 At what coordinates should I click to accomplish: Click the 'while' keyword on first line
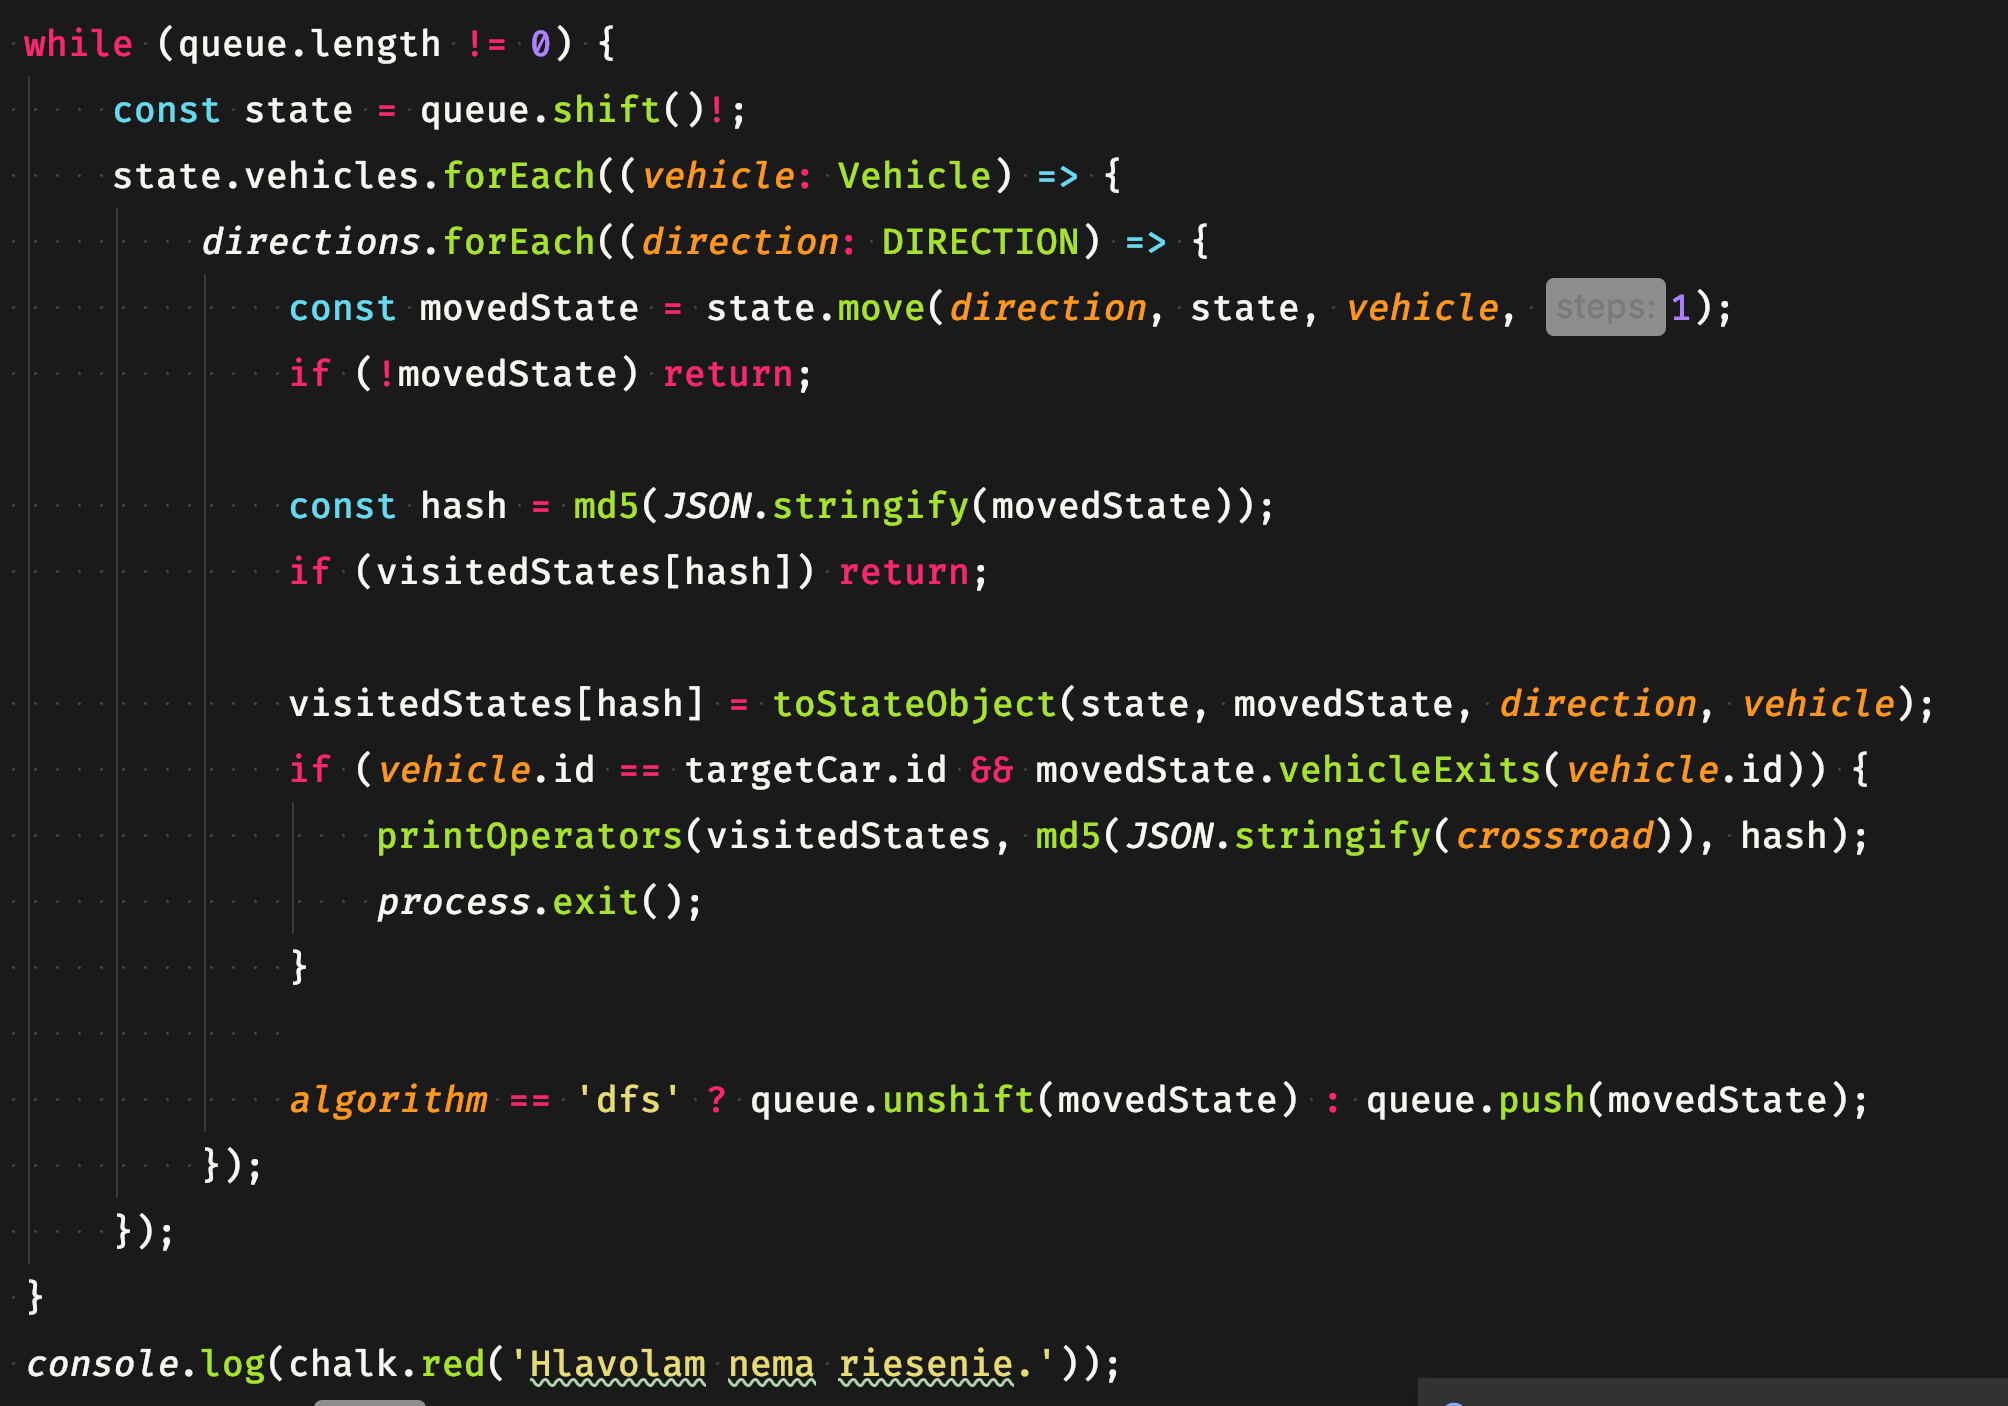pyautogui.click(x=78, y=44)
